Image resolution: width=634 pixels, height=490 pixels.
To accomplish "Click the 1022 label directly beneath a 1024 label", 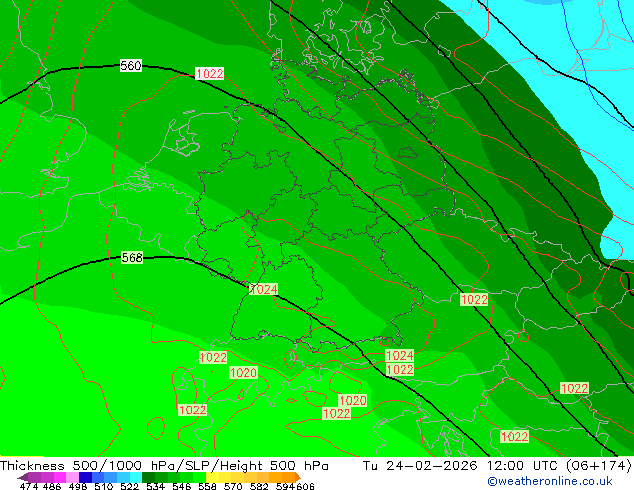I will click(399, 370).
